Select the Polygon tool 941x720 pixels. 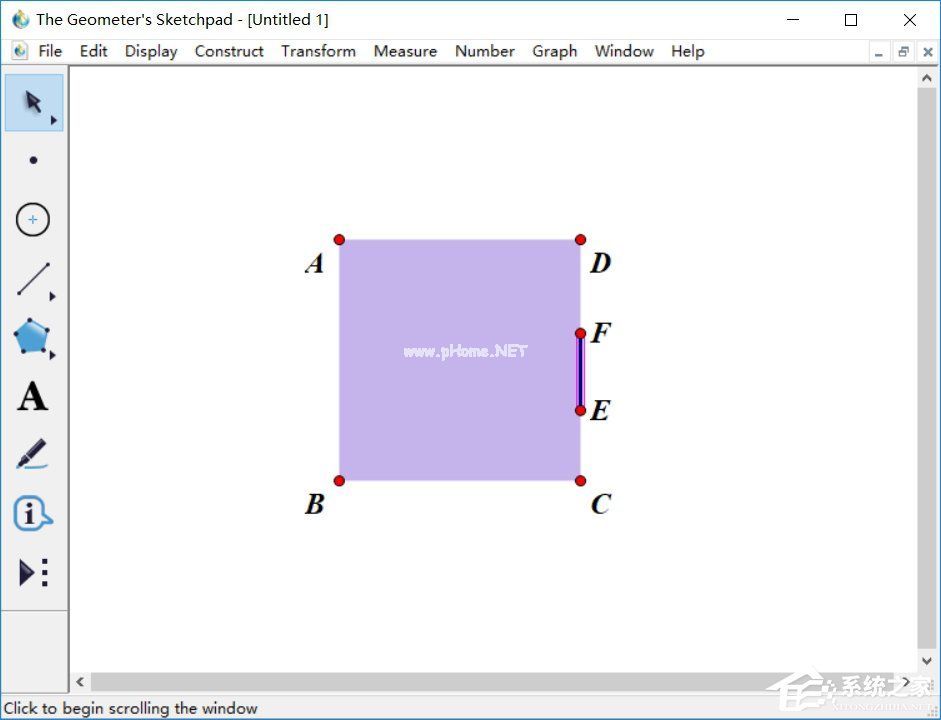[x=33, y=338]
